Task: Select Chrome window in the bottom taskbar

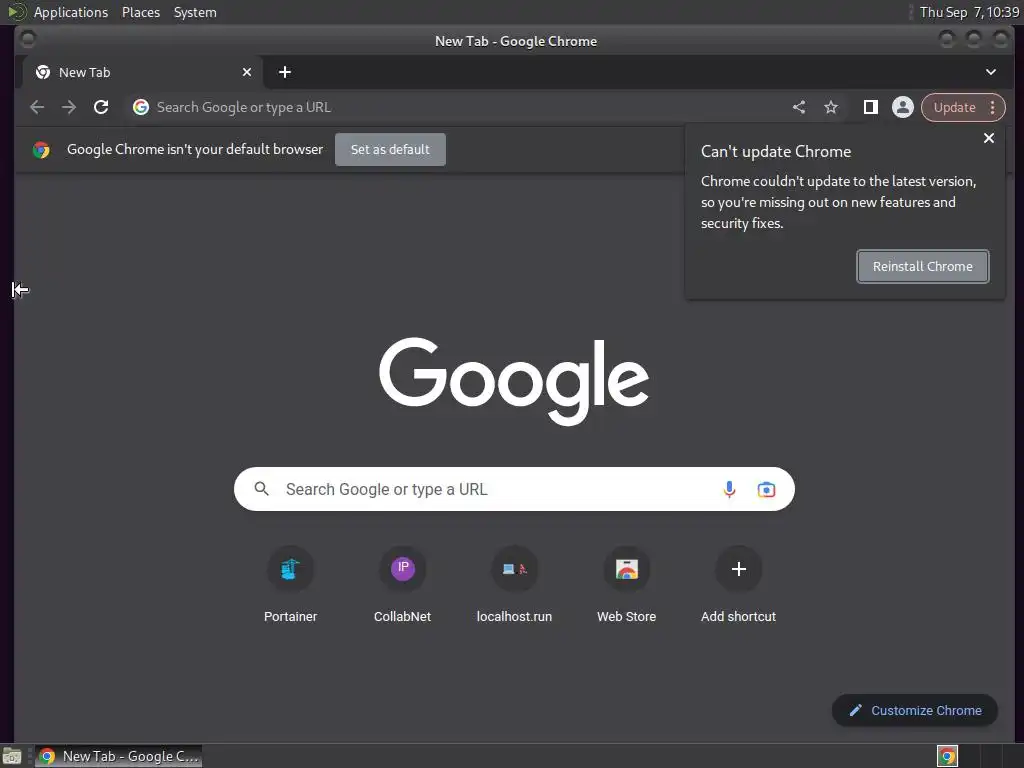Action: 118,756
